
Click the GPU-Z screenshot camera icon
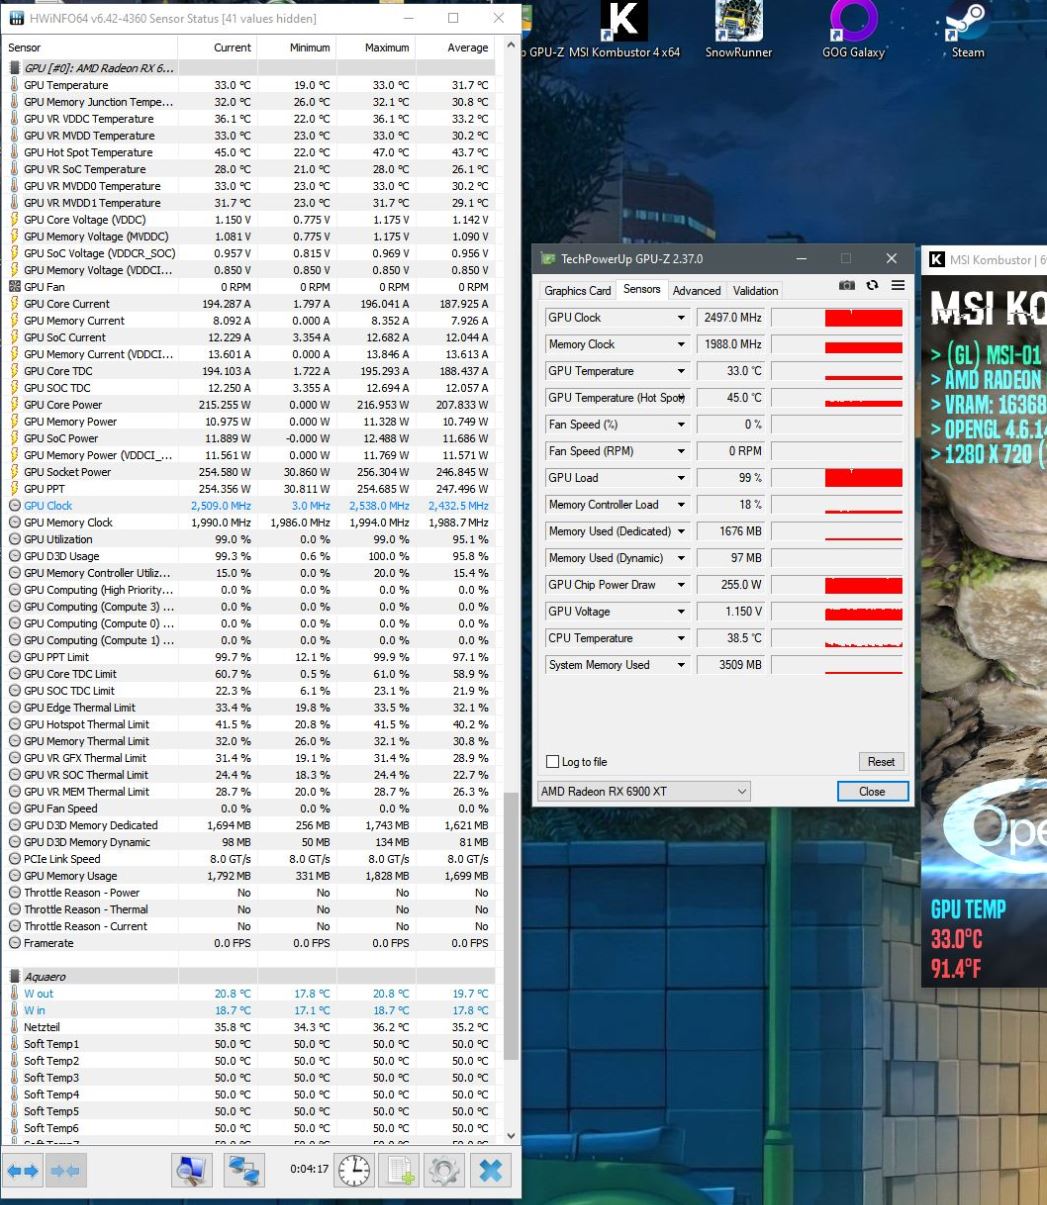pos(847,286)
